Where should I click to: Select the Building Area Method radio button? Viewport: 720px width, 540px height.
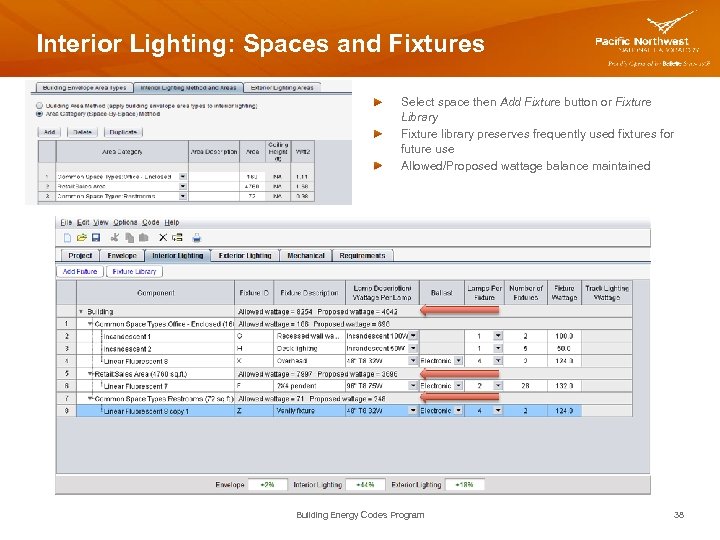(39, 106)
